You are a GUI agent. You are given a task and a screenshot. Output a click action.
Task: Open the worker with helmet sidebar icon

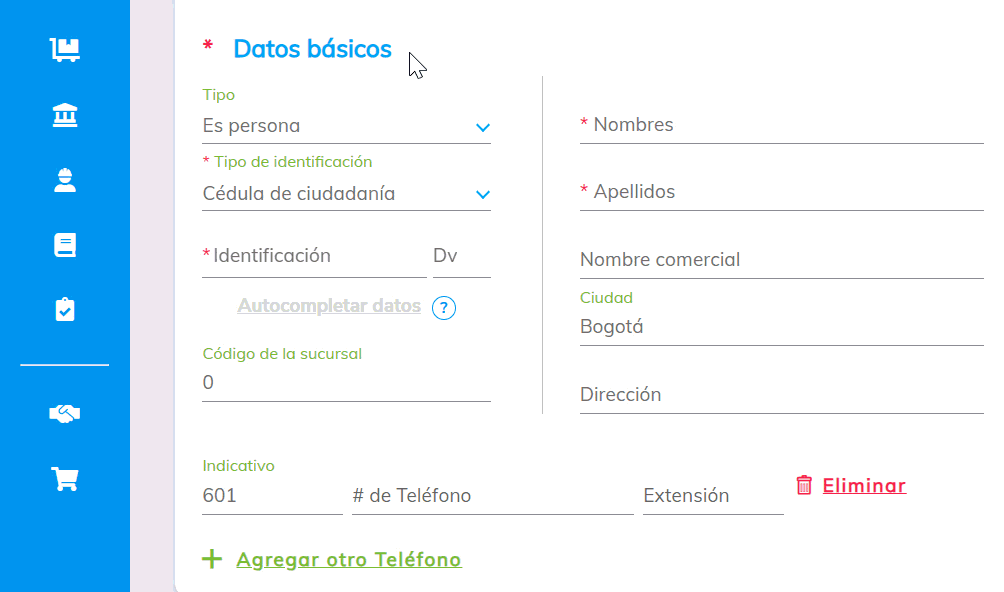click(x=65, y=180)
